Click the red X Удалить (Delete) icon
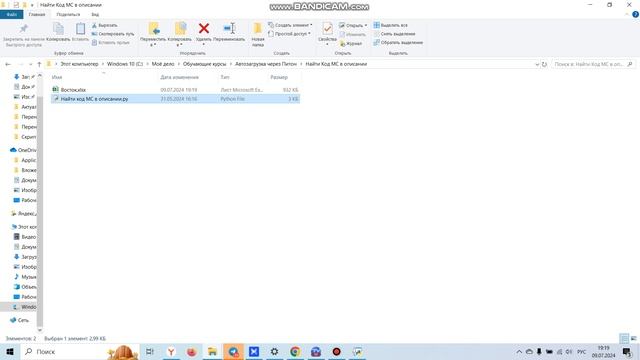The height and width of the screenshot is (360, 640). point(204,29)
